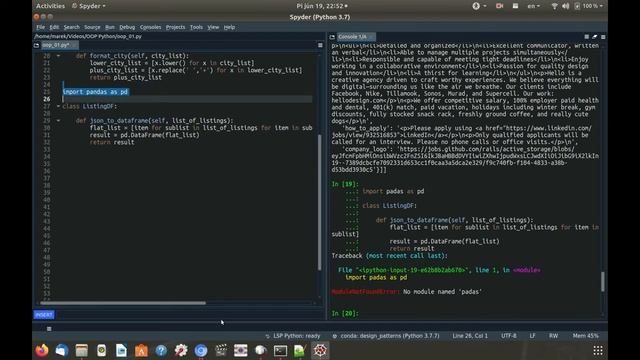Open the Spyder app menu in top bar
This screenshot has height=360, width=640.
click(x=89, y=6)
